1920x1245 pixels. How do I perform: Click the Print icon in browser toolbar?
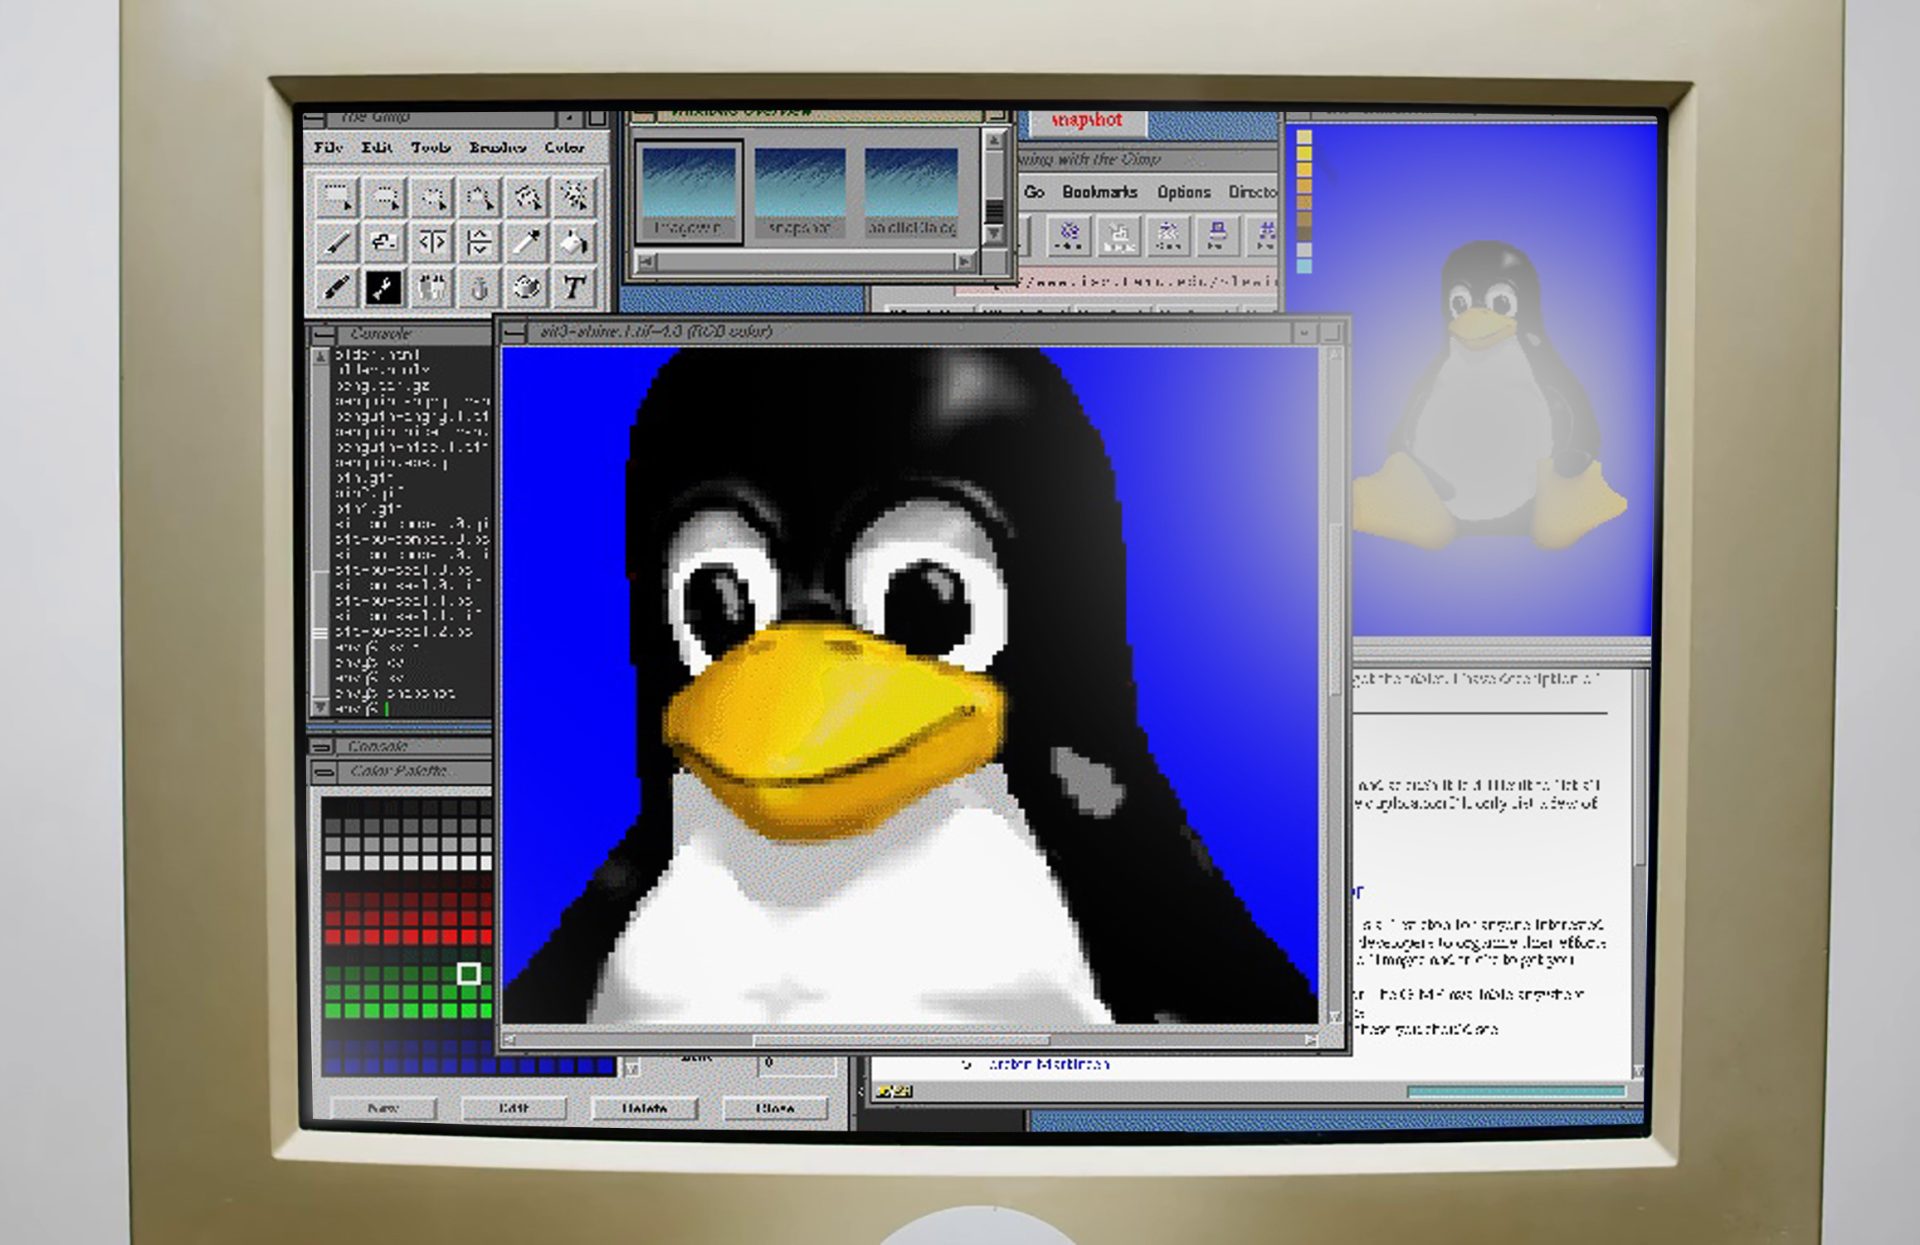point(1216,236)
